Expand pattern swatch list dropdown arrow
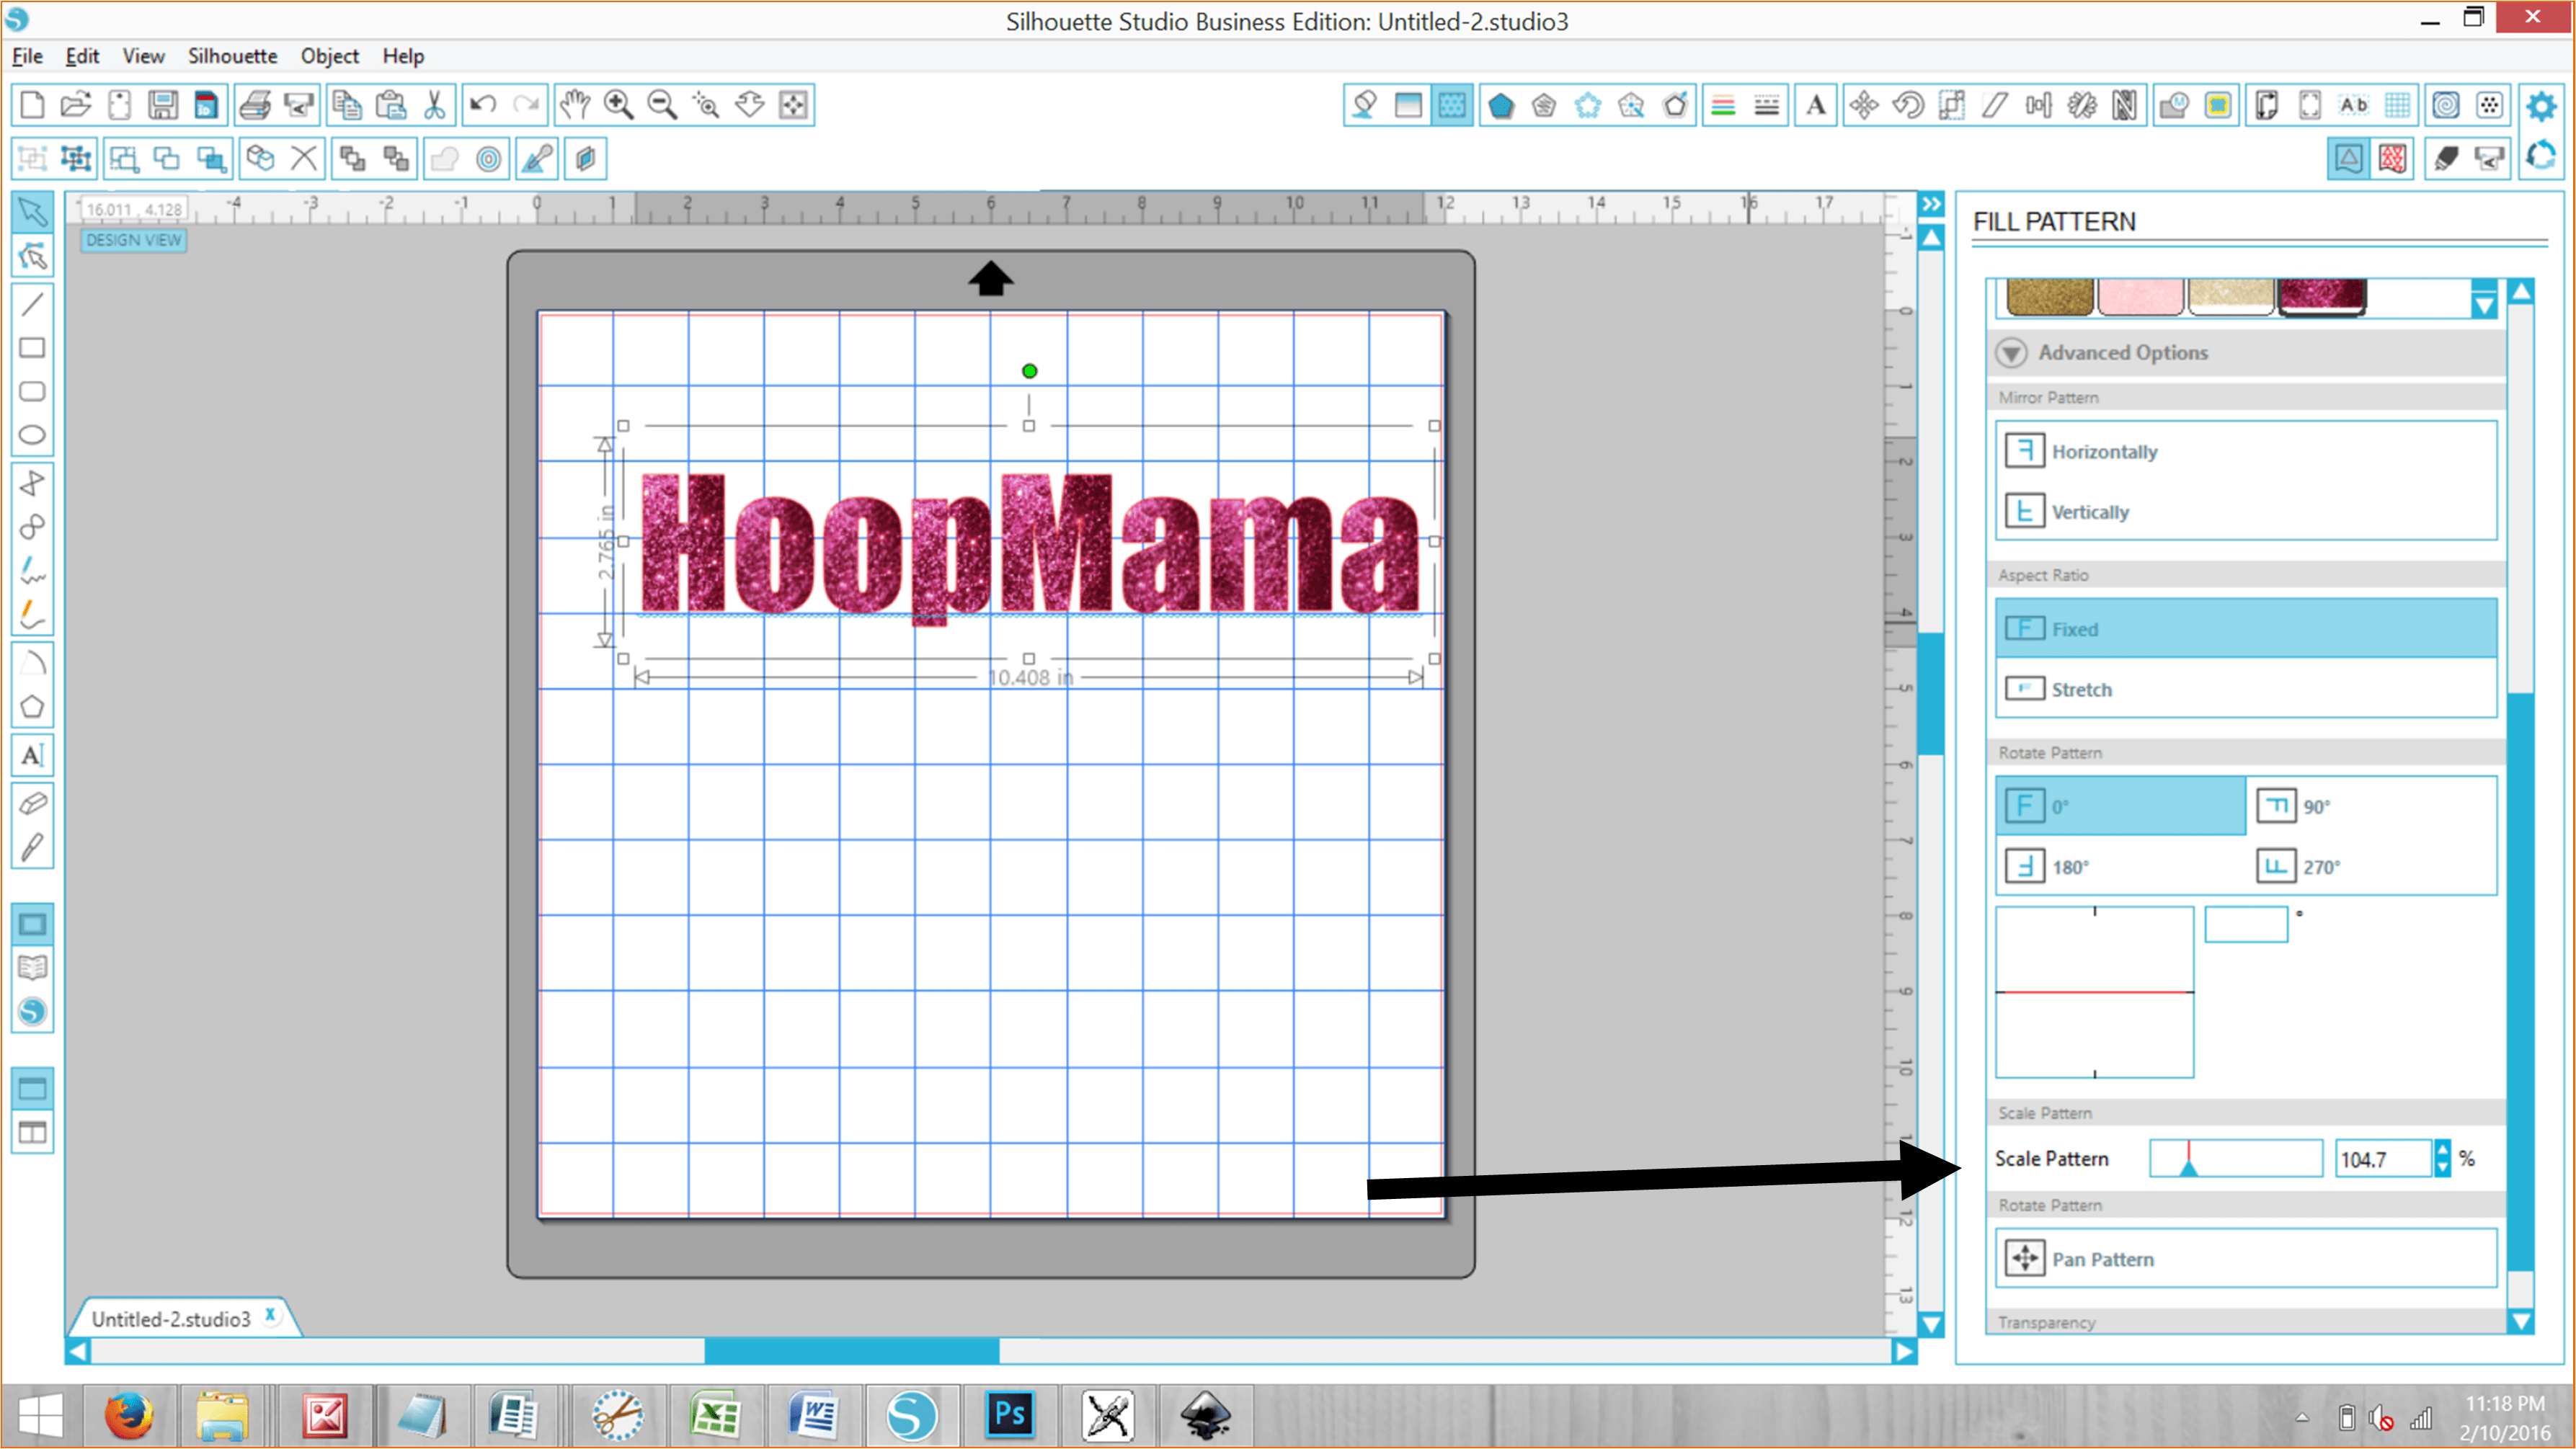This screenshot has width=2576, height=1449. [2483, 304]
